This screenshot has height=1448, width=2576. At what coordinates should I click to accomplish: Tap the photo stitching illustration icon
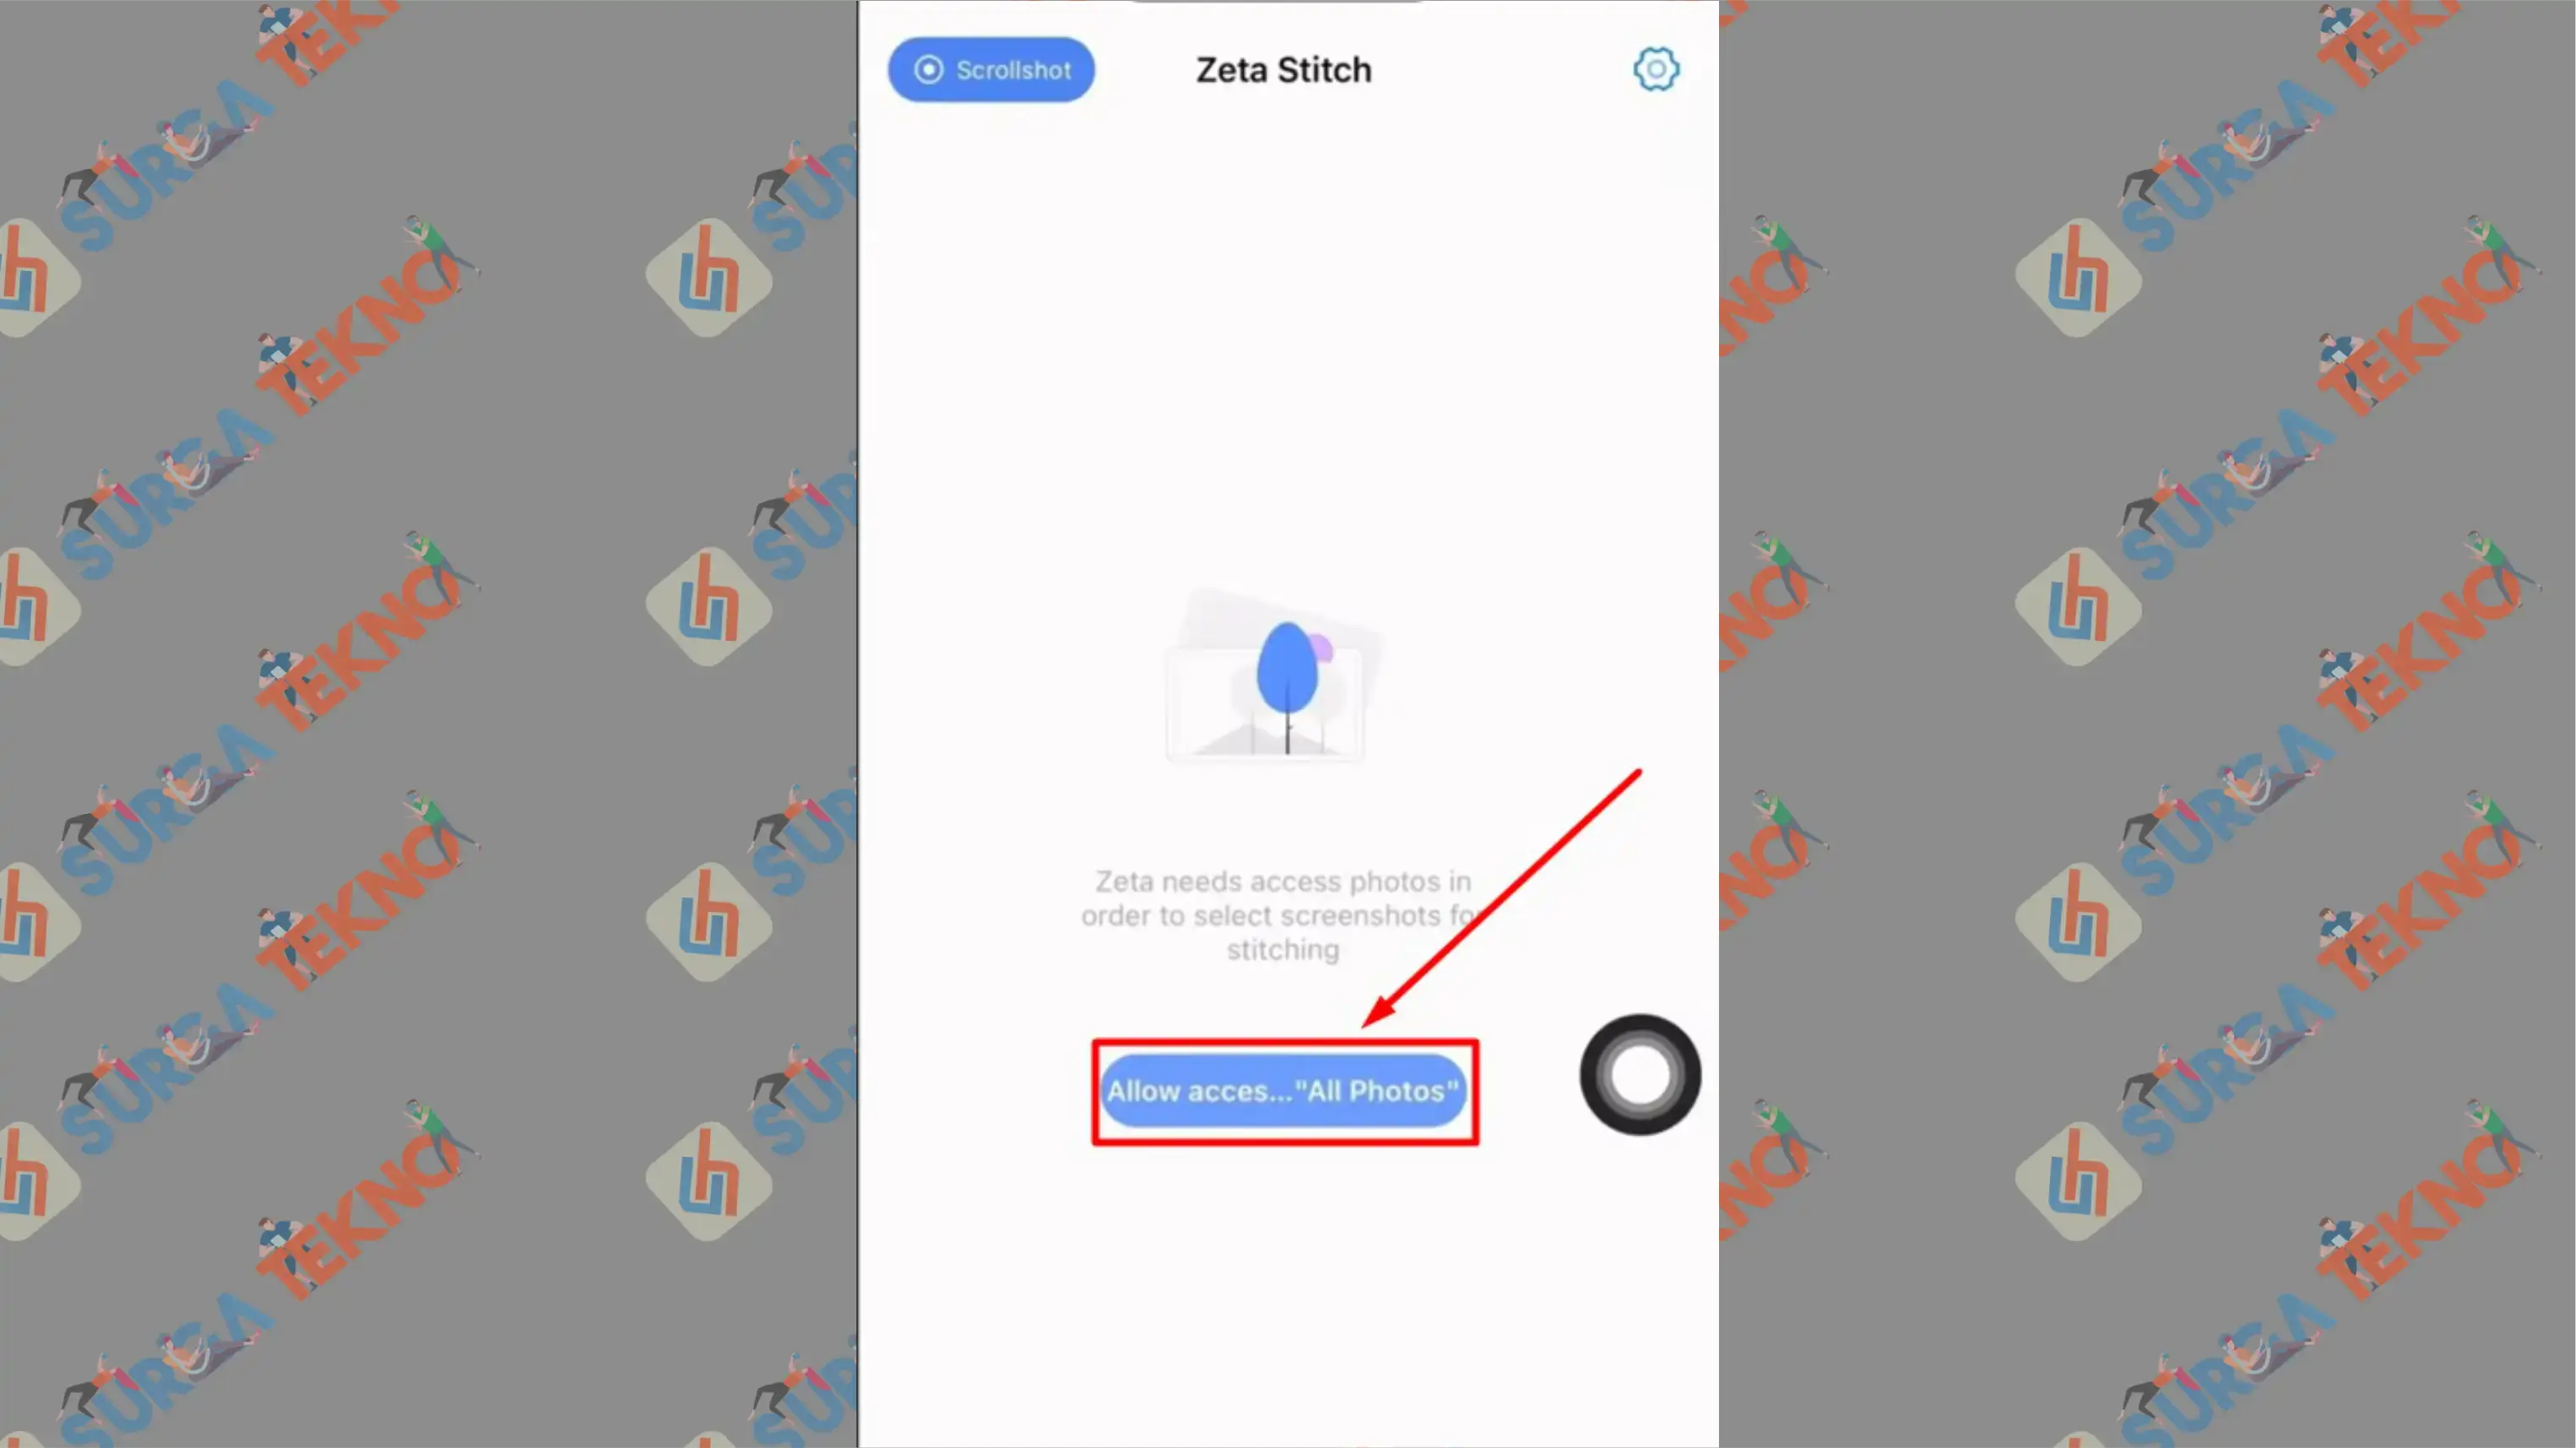click(x=1283, y=681)
